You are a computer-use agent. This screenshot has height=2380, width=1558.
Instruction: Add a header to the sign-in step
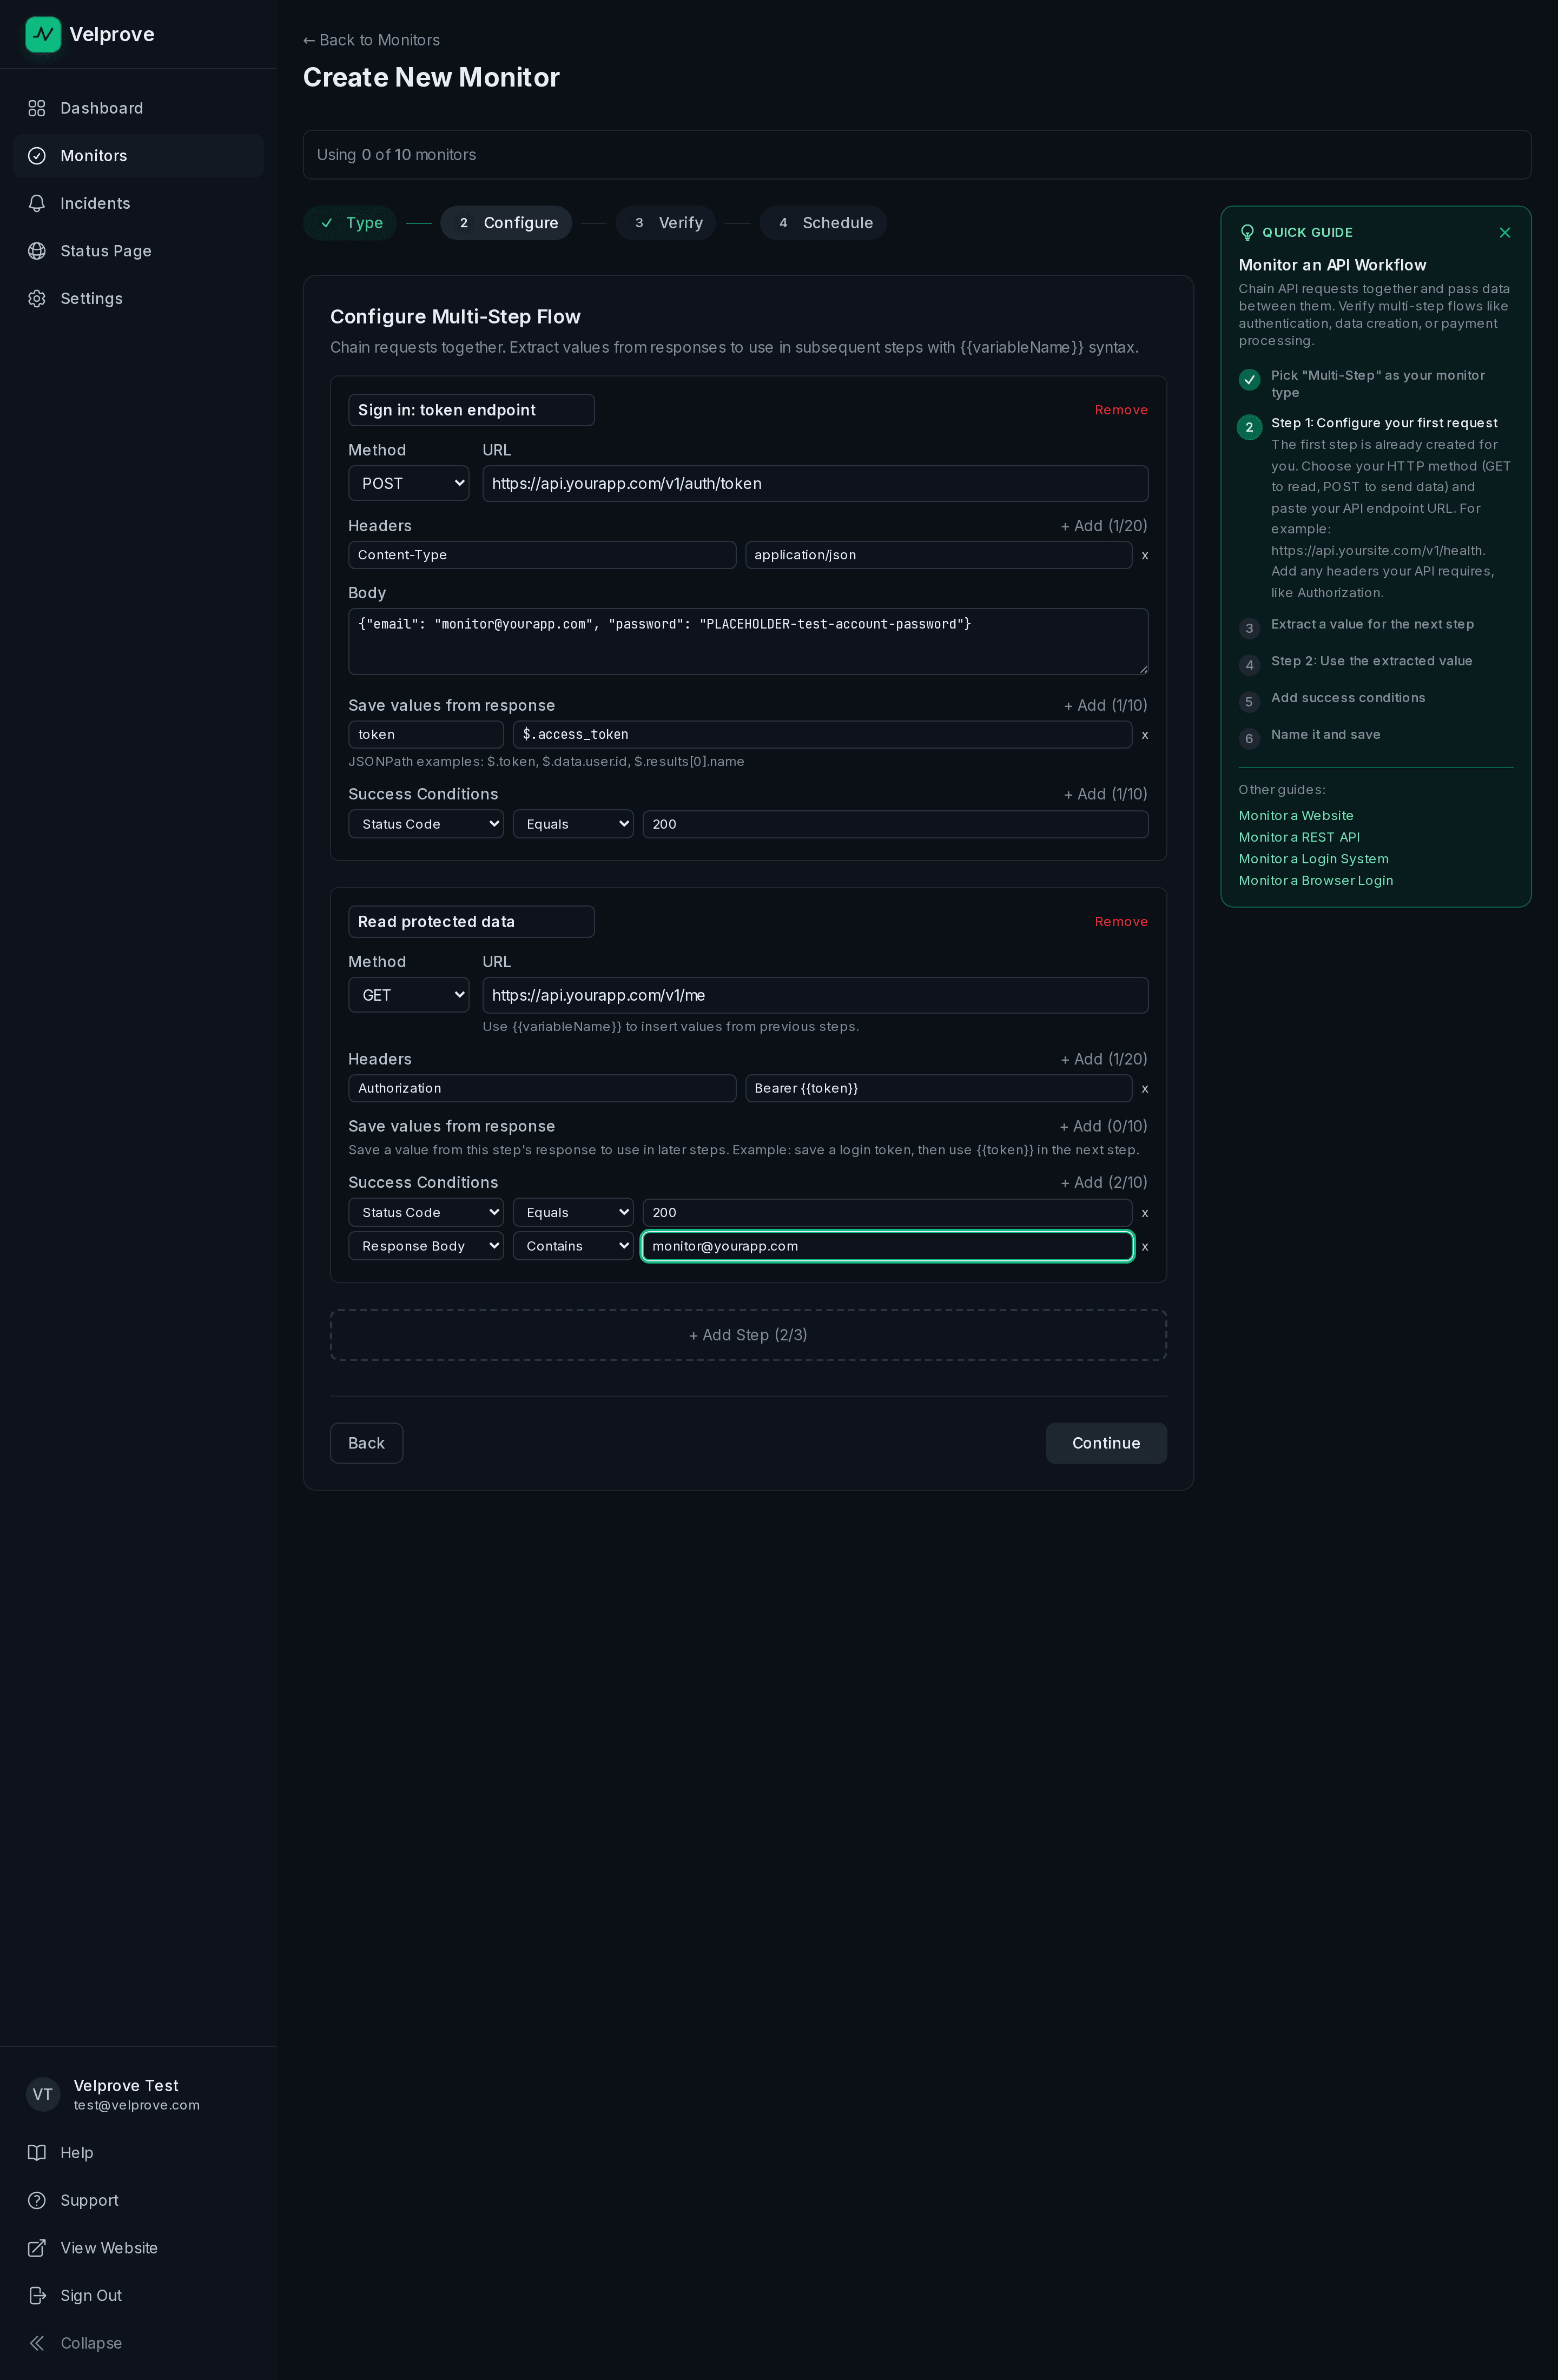tap(1104, 526)
